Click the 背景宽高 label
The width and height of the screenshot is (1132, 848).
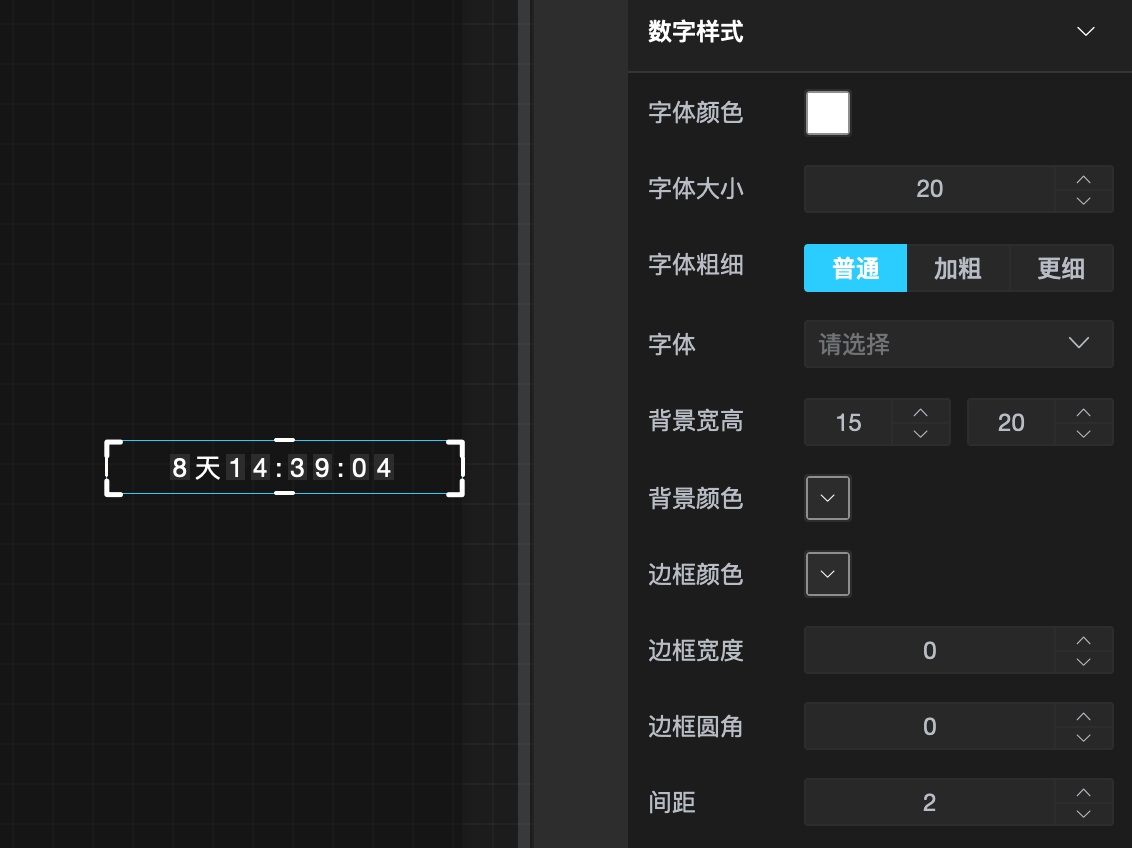point(695,421)
